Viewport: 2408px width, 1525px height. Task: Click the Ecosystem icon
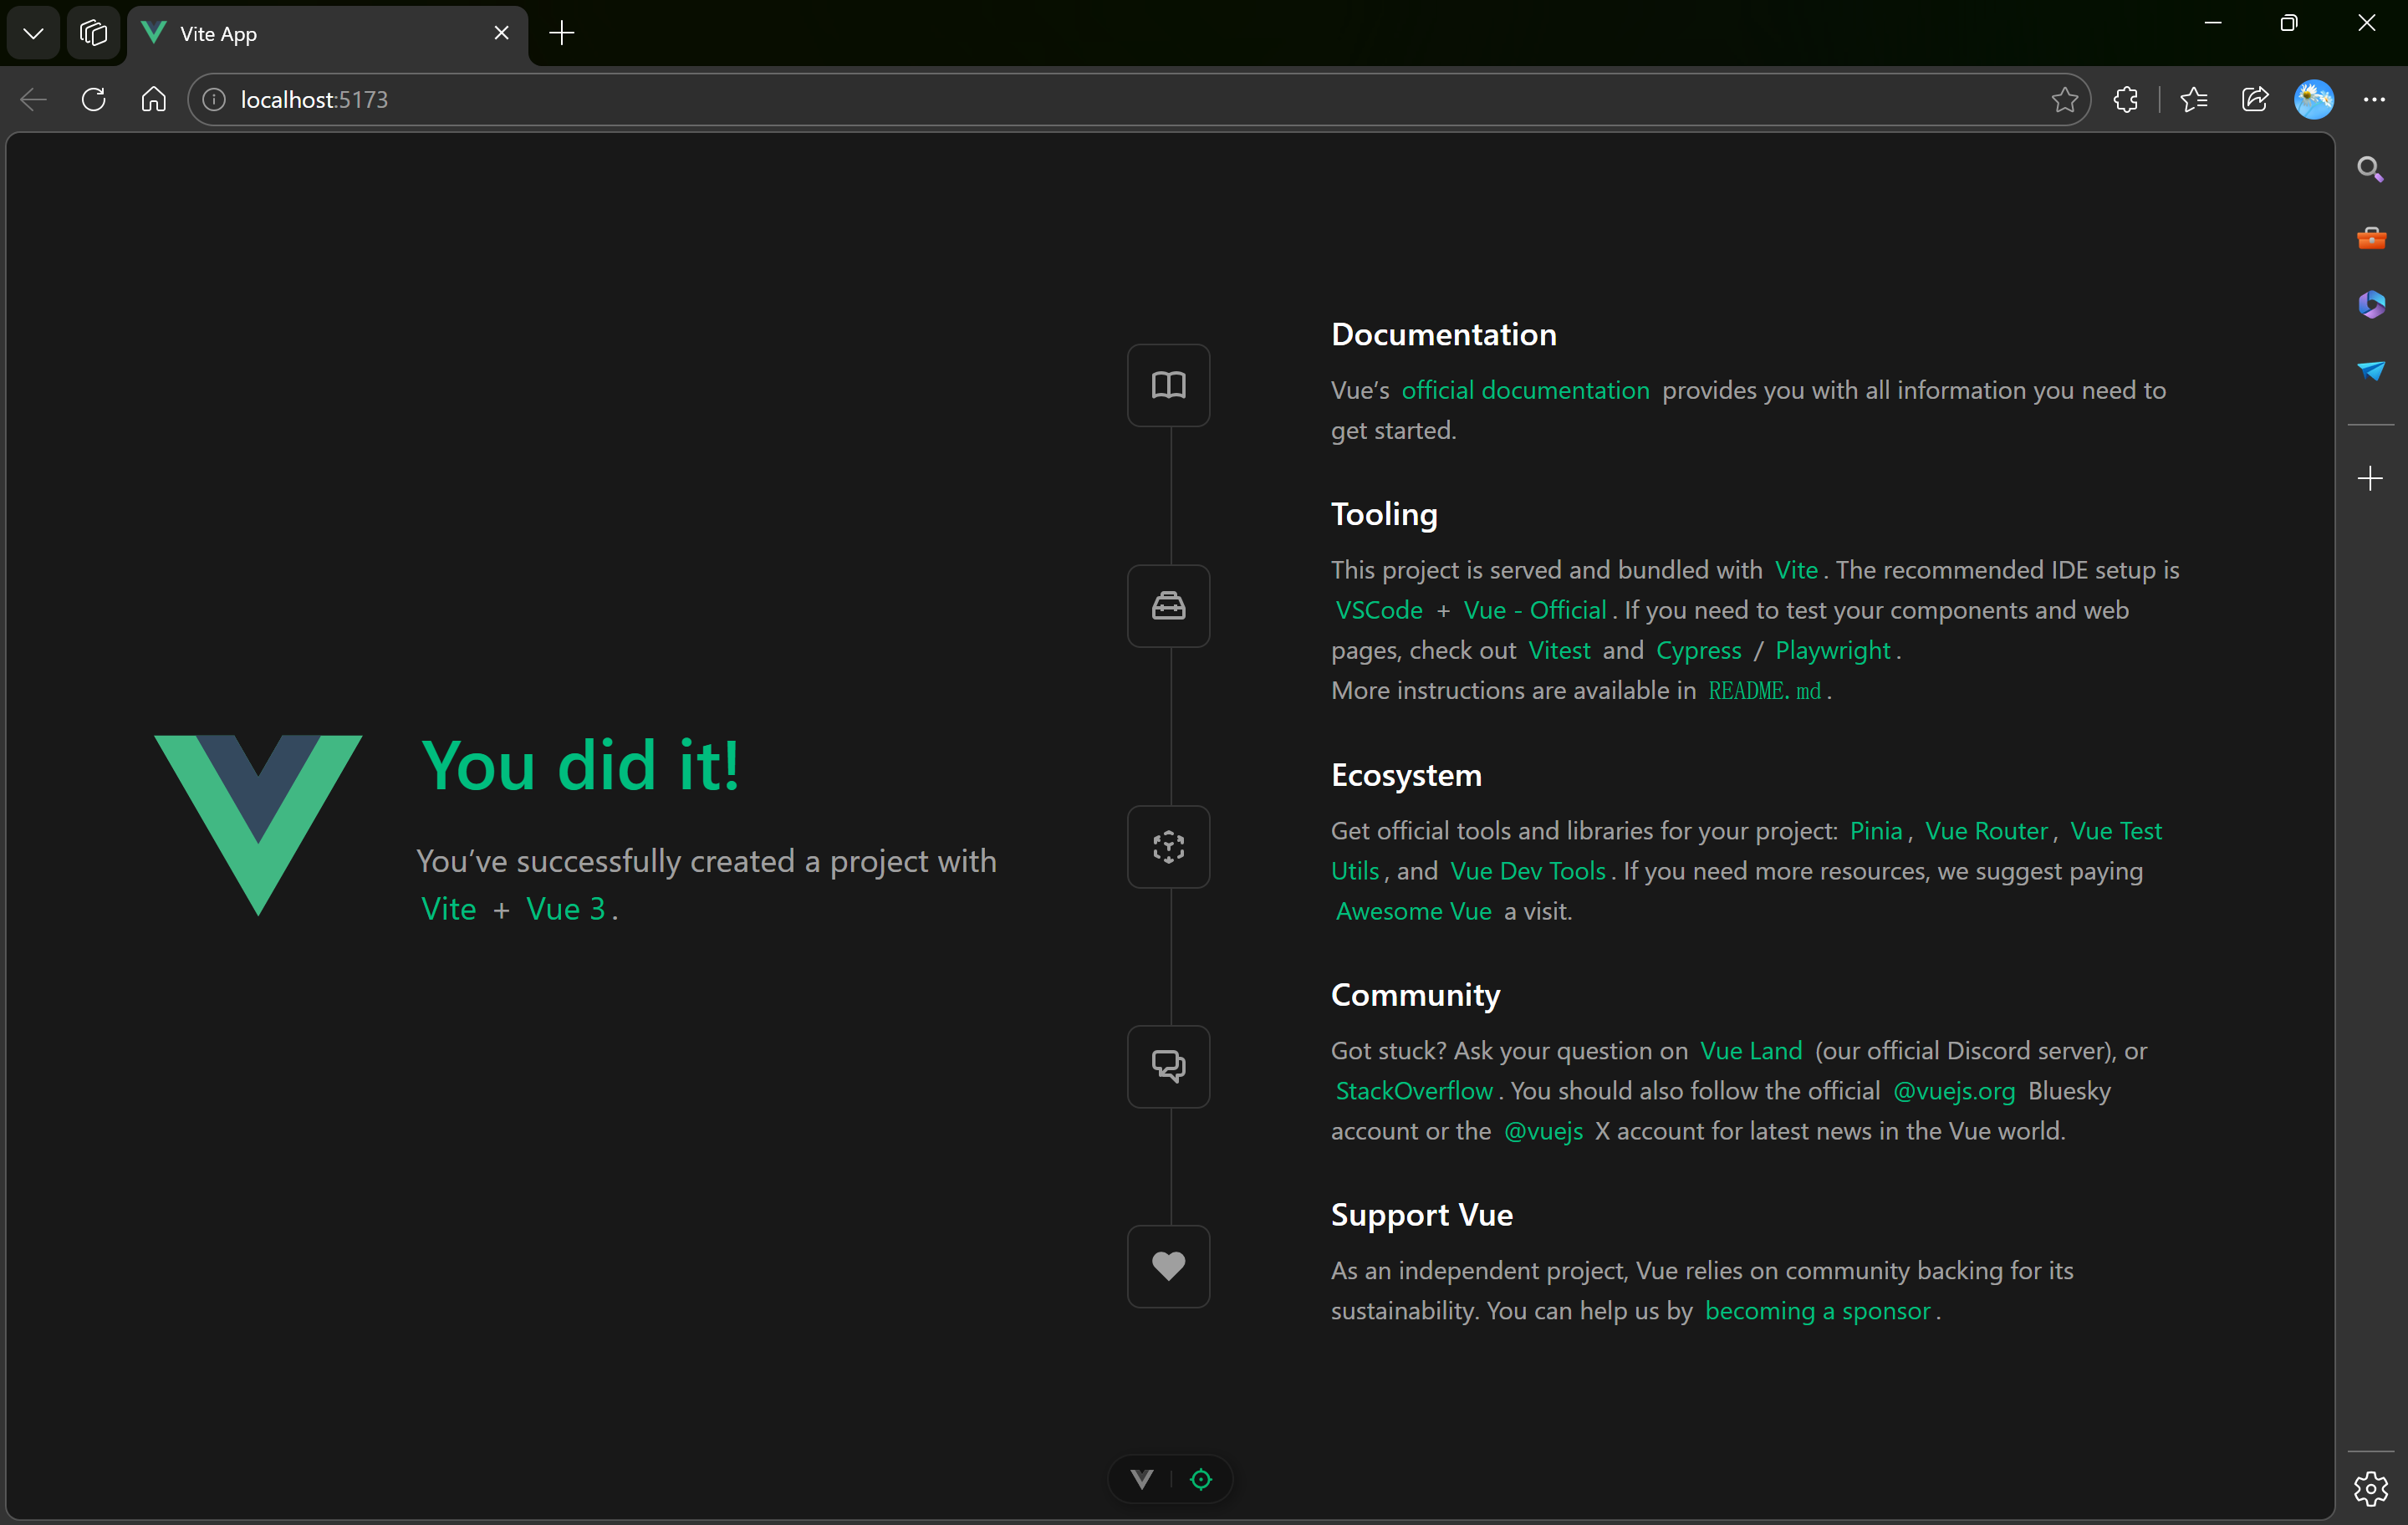(x=1168, y=847)
